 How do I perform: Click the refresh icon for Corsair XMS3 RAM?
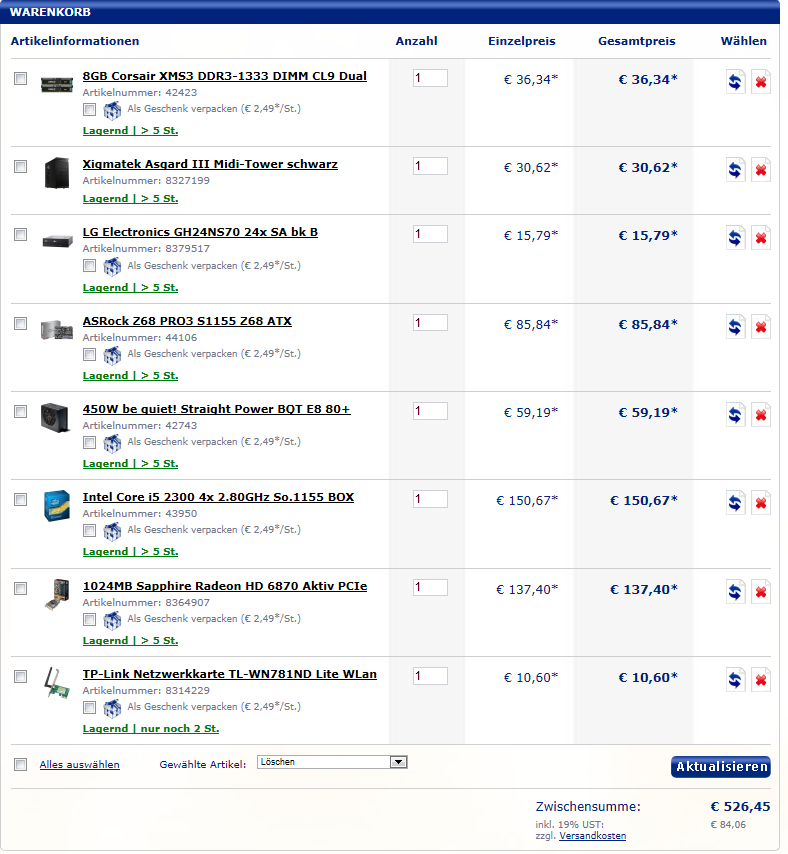735,82
